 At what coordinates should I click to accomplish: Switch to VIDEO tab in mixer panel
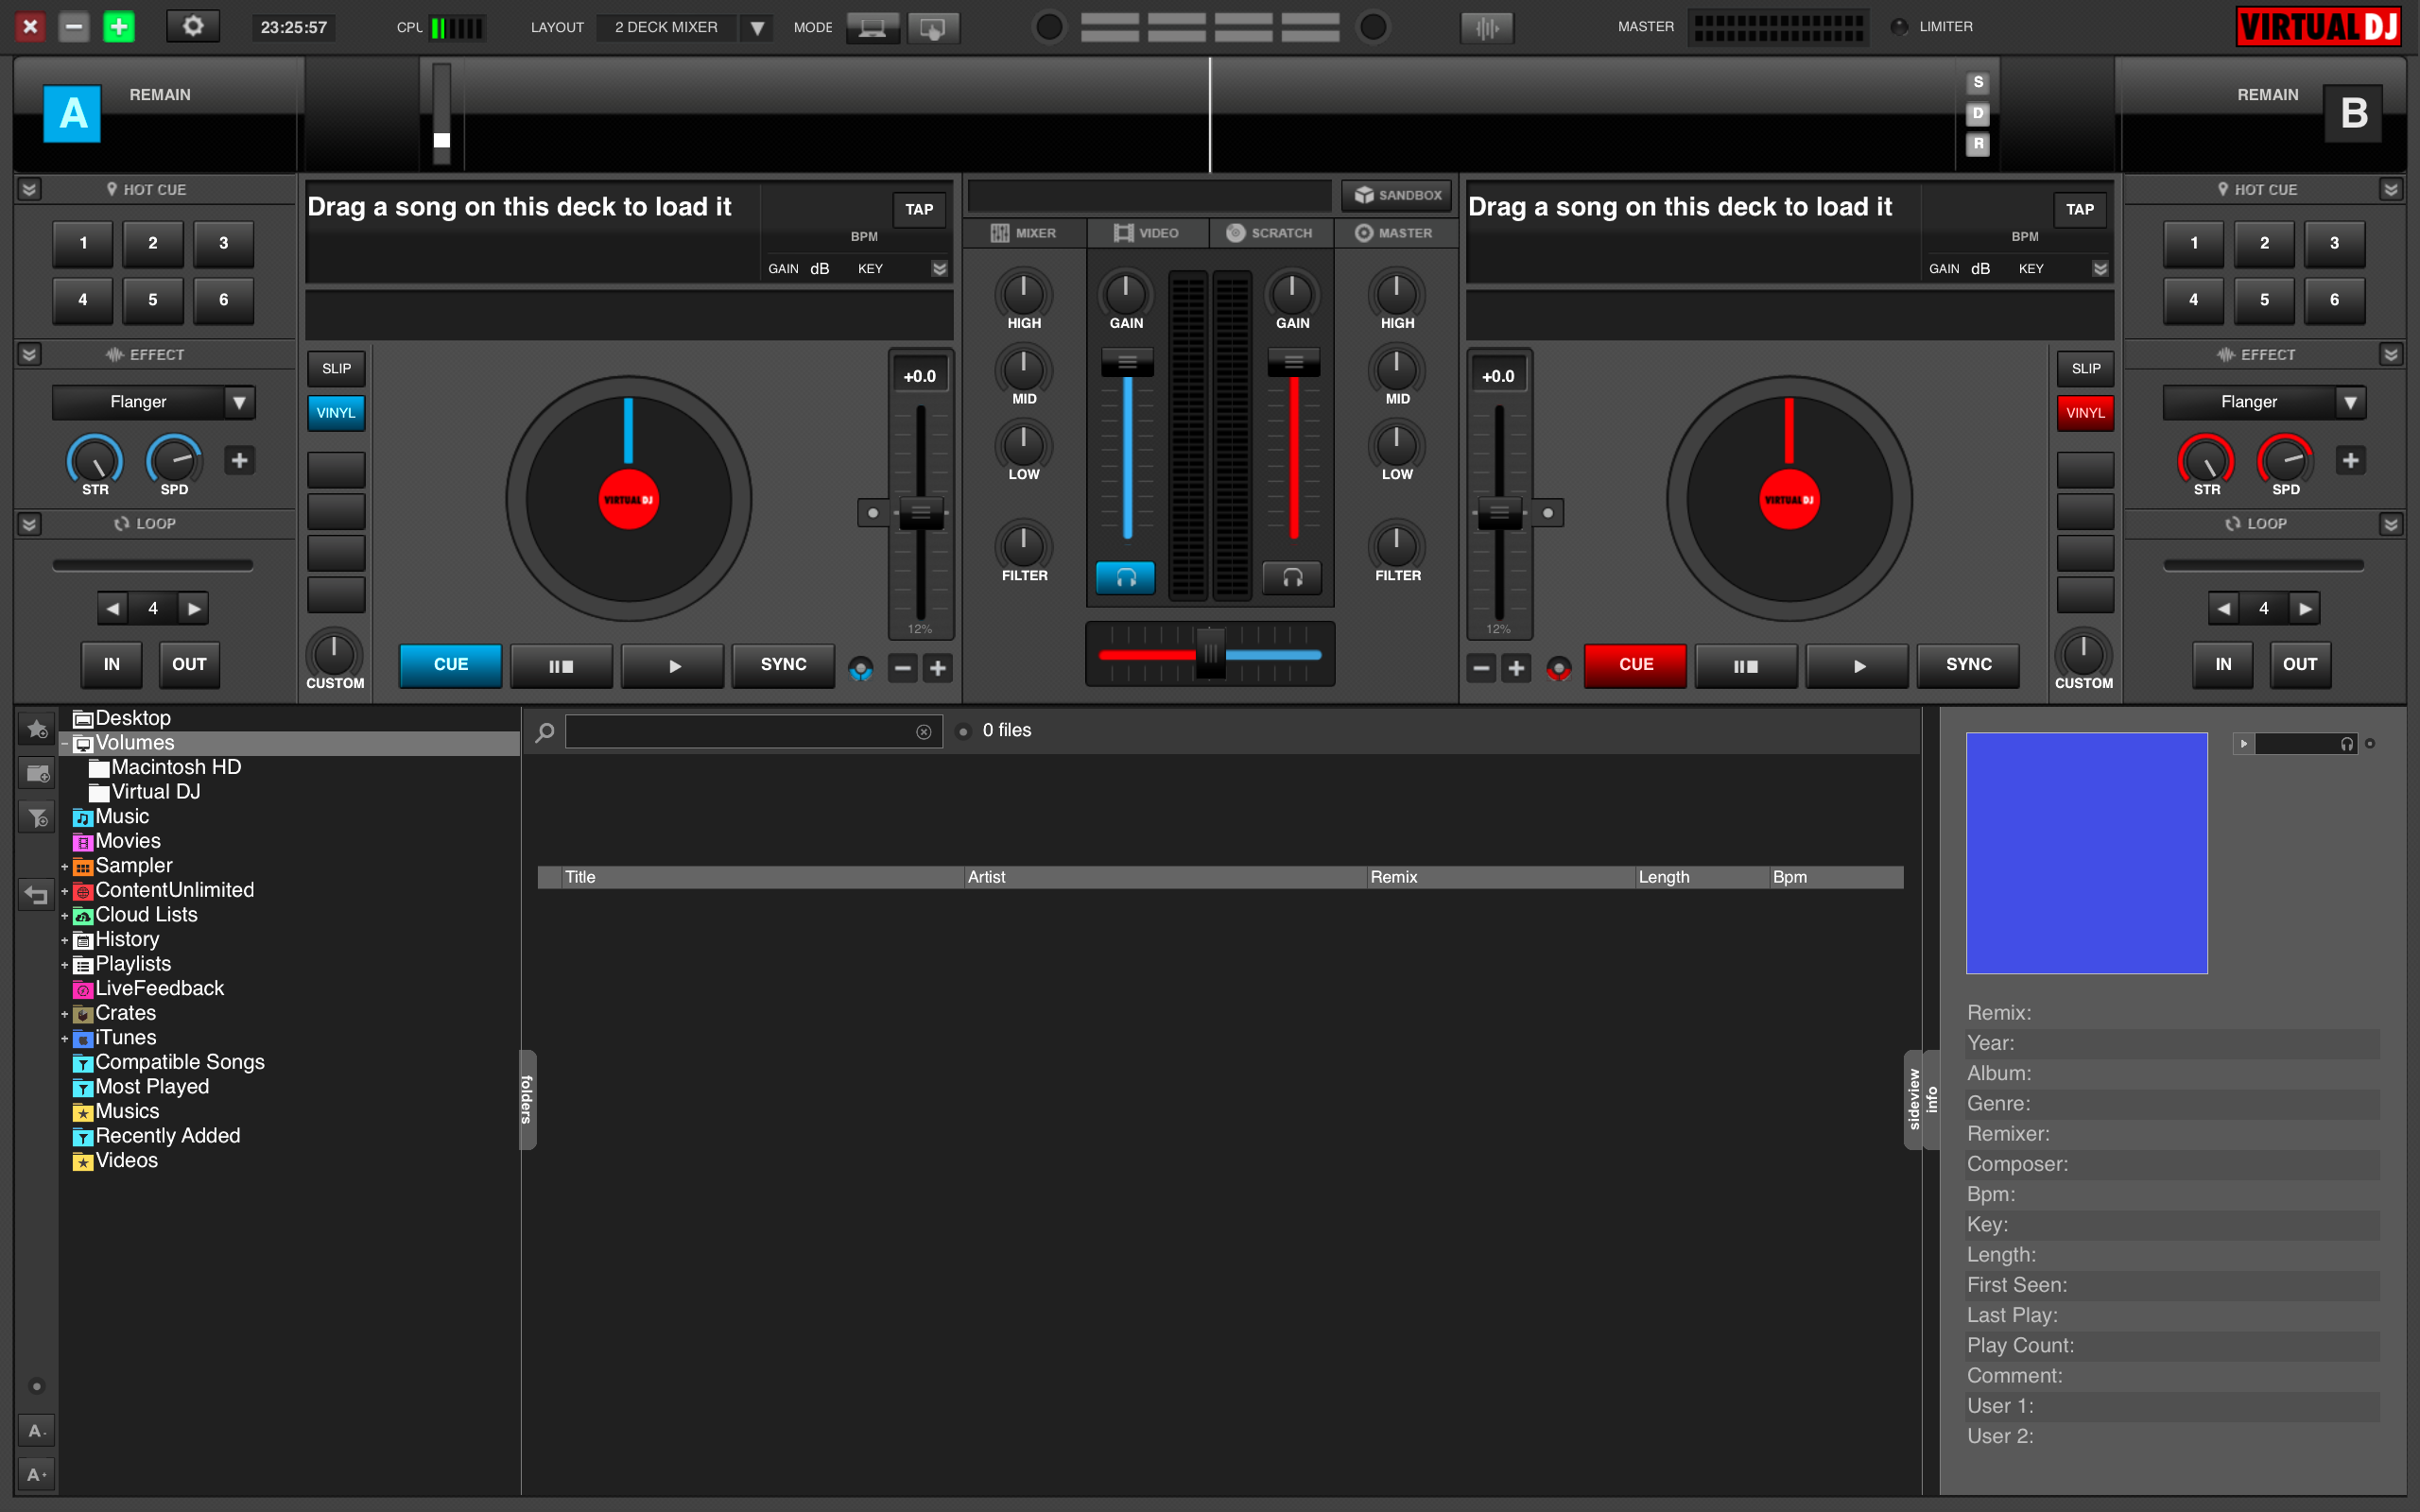pos(1149,233)
